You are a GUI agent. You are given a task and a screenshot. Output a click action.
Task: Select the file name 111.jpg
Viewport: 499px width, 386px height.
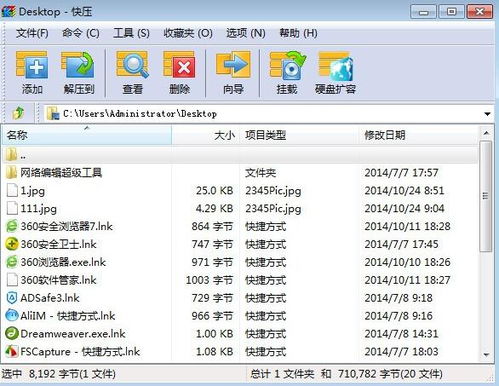coord(38,209)
